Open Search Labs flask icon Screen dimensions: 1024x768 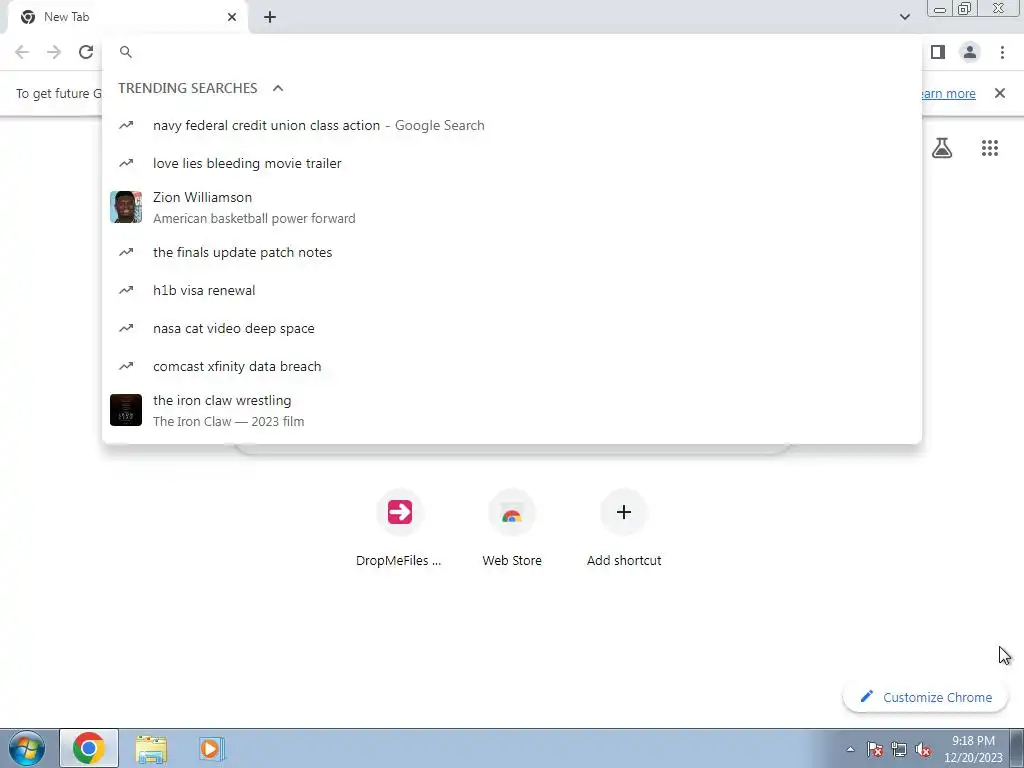pyautogui.click(x=942, y=148)
